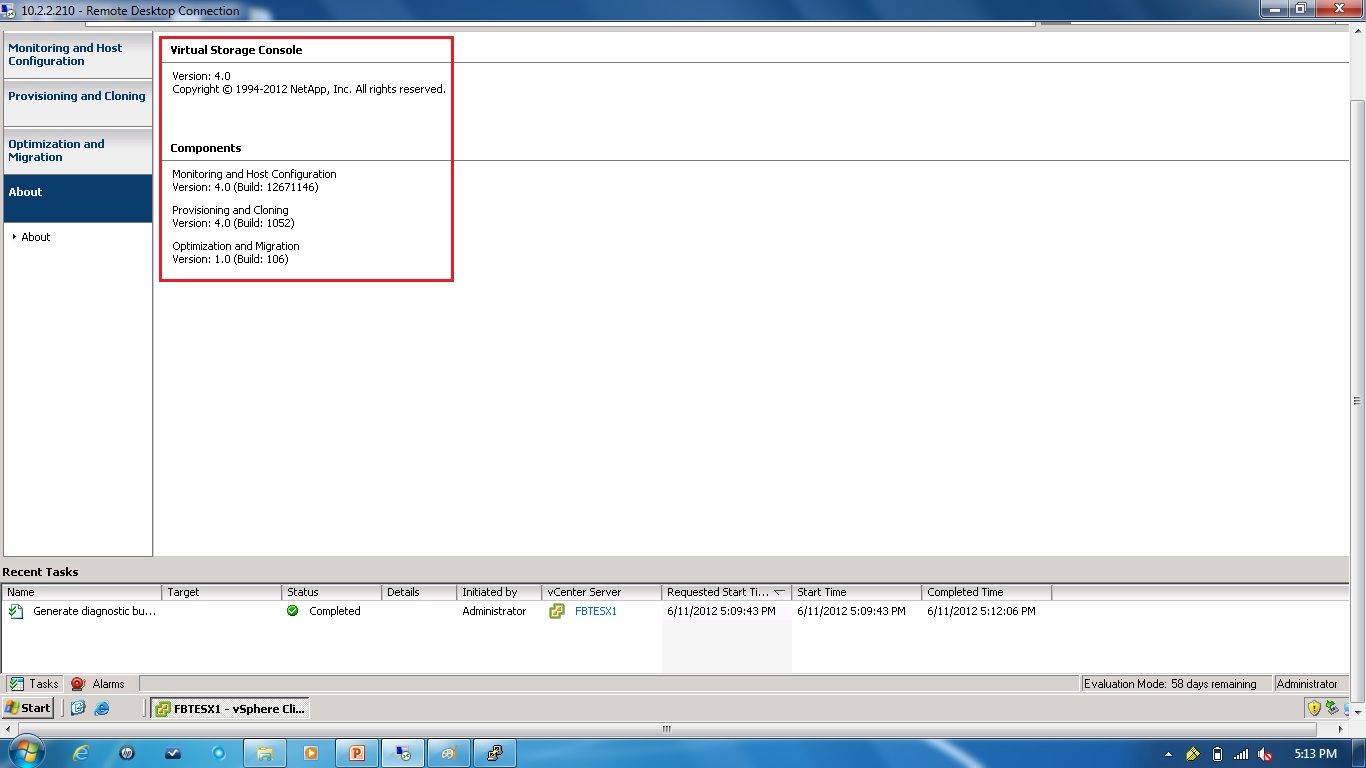This screenshot has height=768, width=1366.
Task: Click the red Alarms bell icon
Action: click(x=80, y=684)
